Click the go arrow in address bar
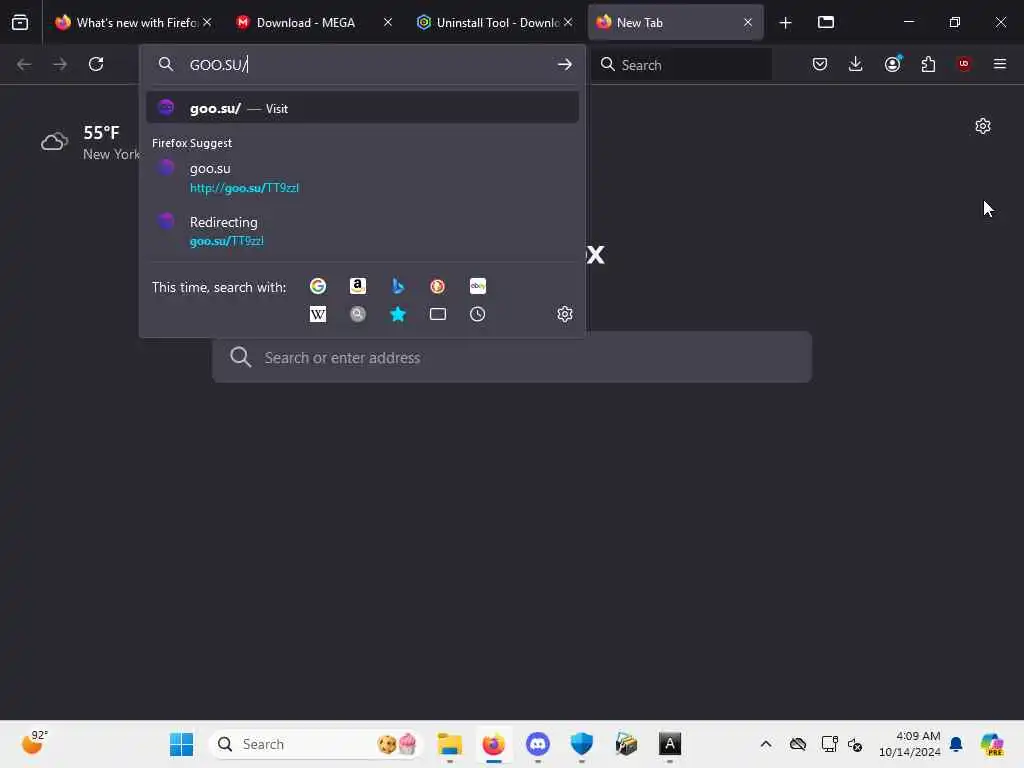This screenshot has width=1024, height=768. tap(564, 64)
